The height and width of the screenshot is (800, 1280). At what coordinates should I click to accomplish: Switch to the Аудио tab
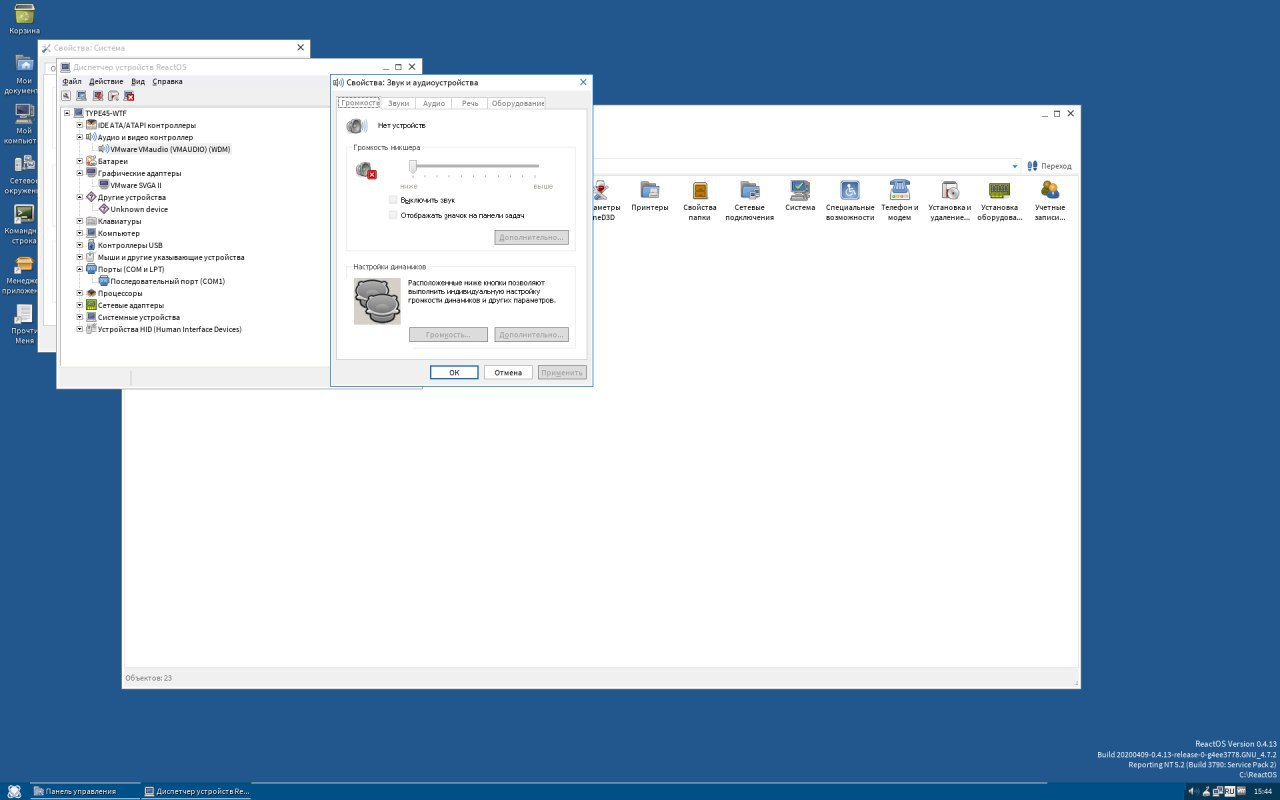click(x=434, y=103)
